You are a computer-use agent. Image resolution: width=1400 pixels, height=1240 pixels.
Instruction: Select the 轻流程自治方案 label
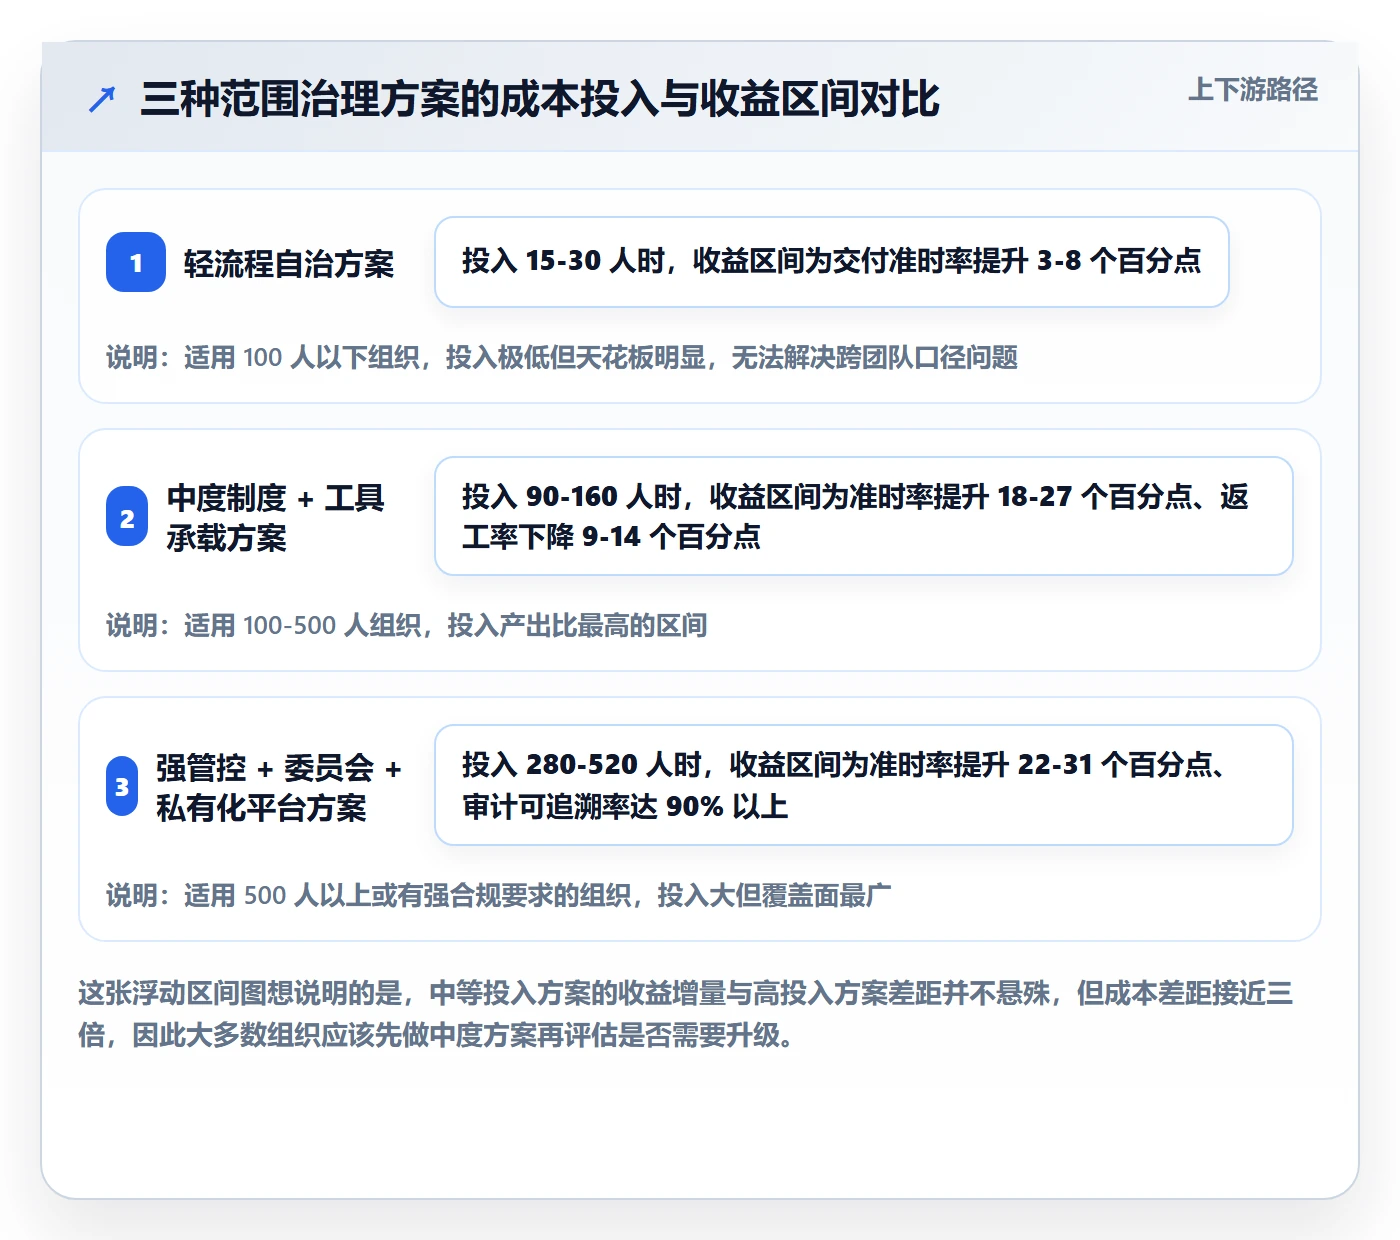(289, 263)
